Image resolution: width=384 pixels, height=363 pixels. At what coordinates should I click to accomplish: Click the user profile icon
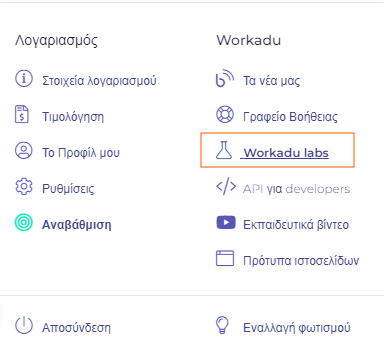pos(24,150)
